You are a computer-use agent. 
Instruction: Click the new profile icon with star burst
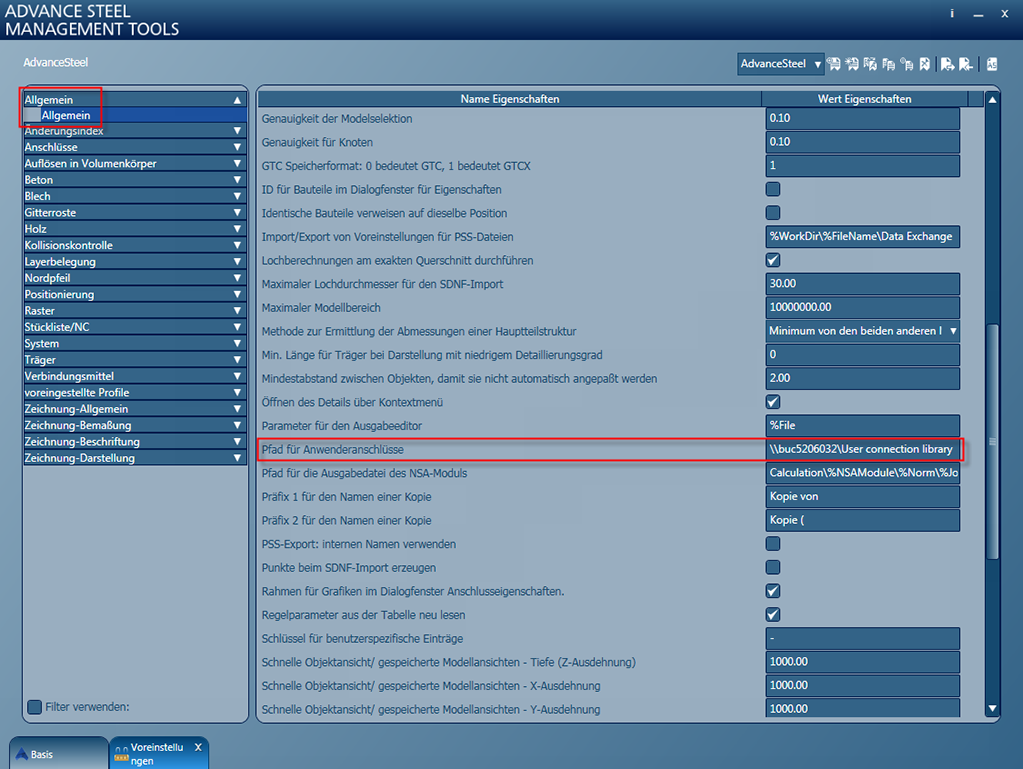click(x=851, y=64)
